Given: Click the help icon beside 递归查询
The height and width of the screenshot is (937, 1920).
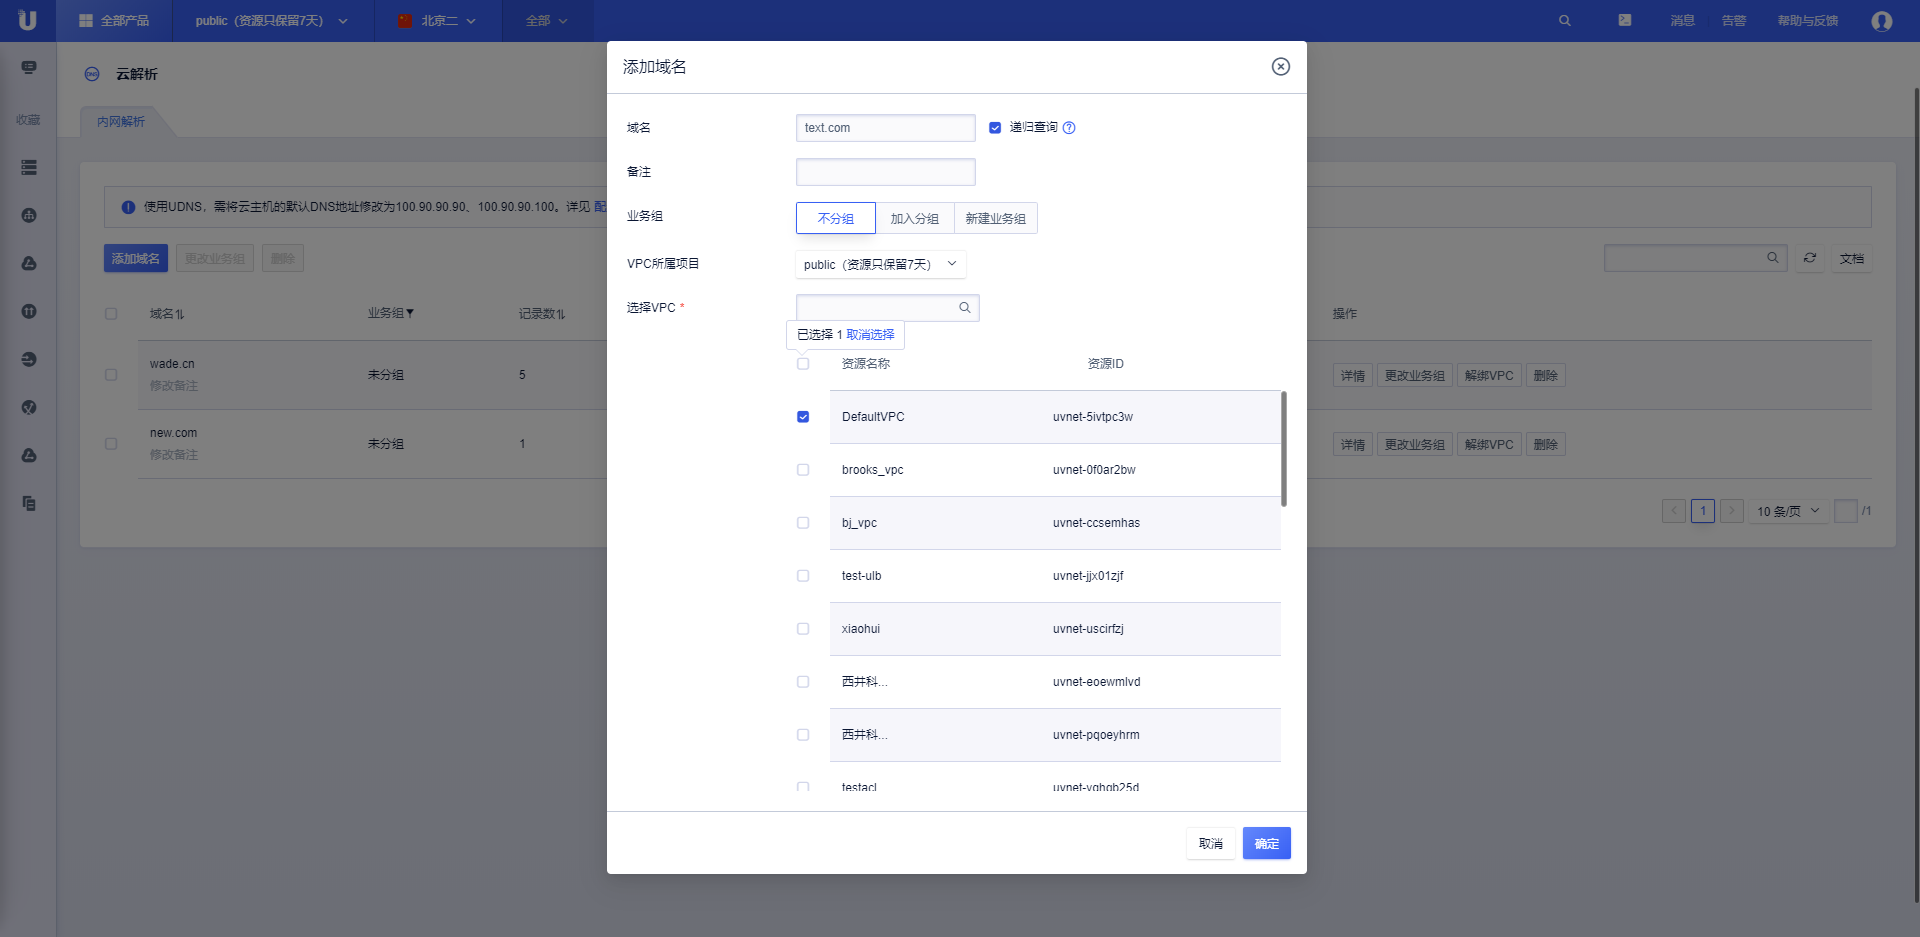Looking at the screenshot, I should (x=1069, y=128).
